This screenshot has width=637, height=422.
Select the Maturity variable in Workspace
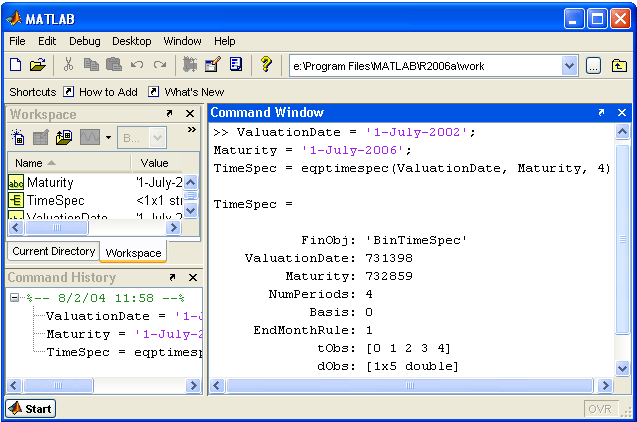tap(95, 182)
